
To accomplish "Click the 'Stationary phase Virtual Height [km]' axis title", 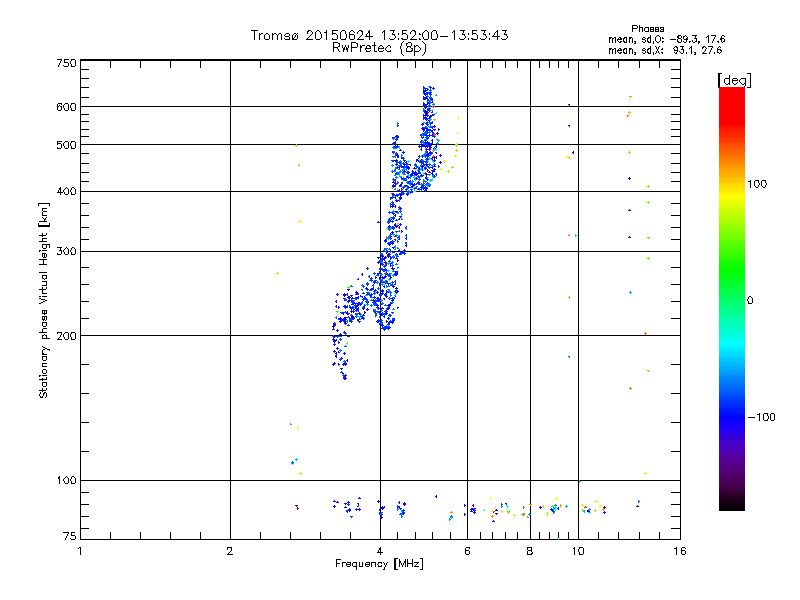I will tap(44, 300).
